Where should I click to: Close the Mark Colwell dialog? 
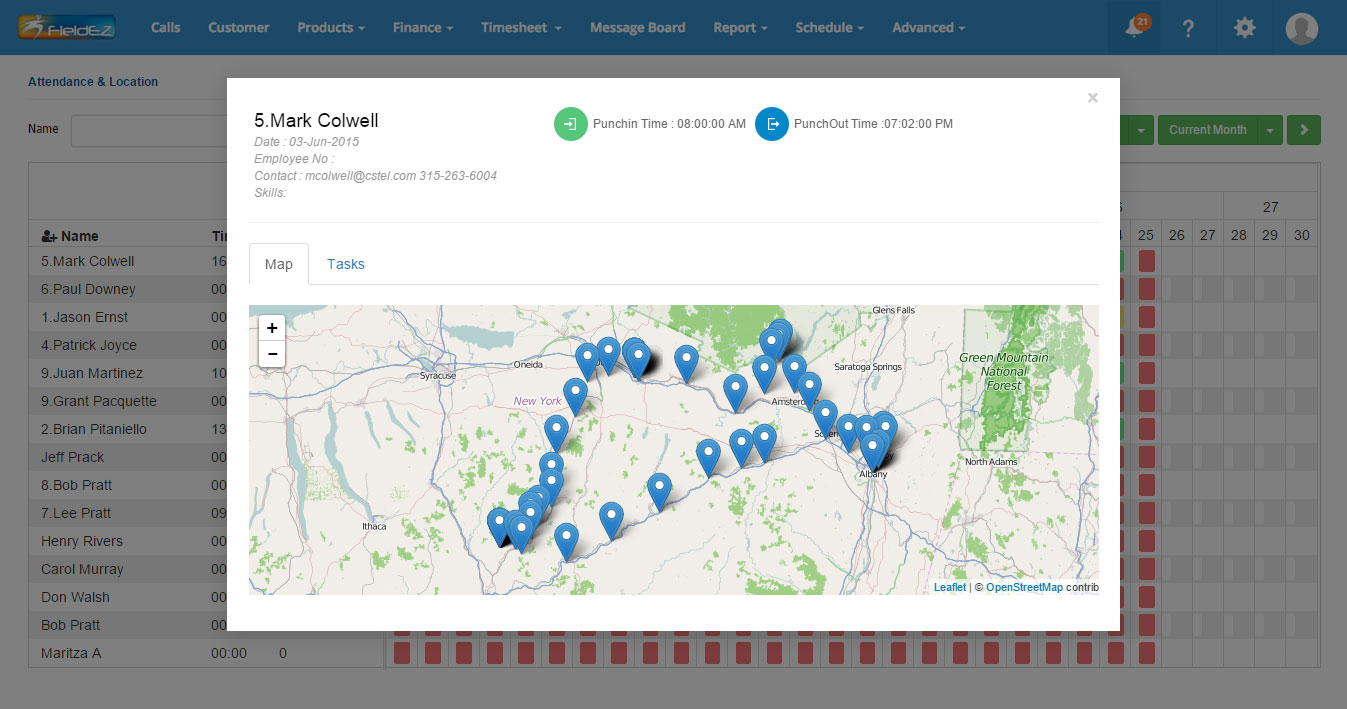click(x=1093, y=97)
